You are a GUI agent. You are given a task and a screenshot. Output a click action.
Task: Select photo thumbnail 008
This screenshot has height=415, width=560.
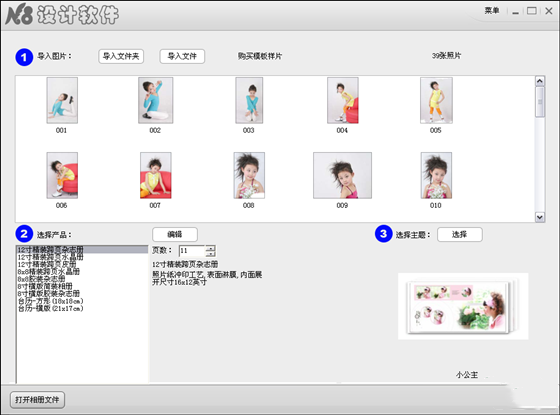pos(249,175)
